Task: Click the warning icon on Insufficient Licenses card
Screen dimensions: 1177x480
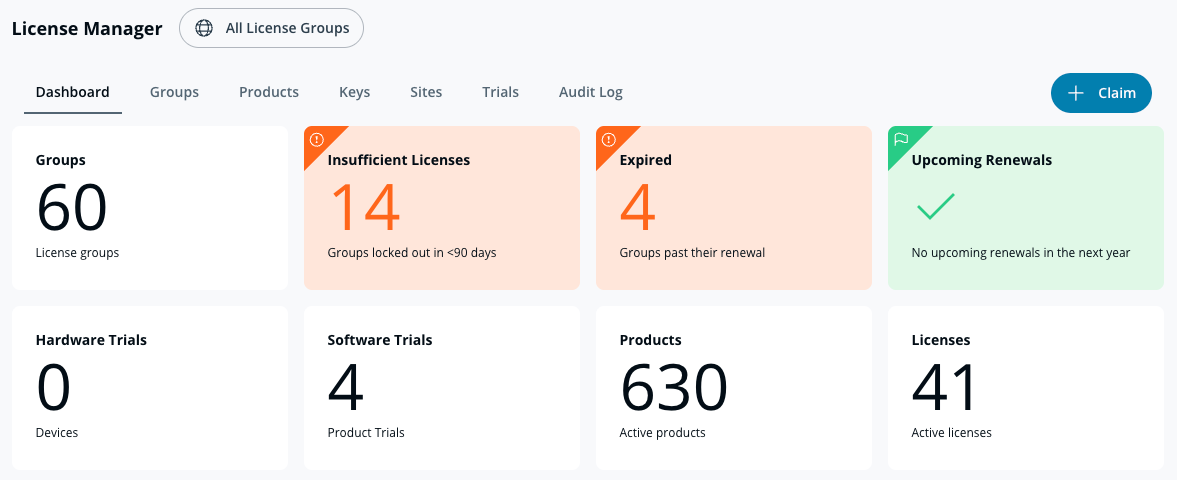Action: (316, 139)
